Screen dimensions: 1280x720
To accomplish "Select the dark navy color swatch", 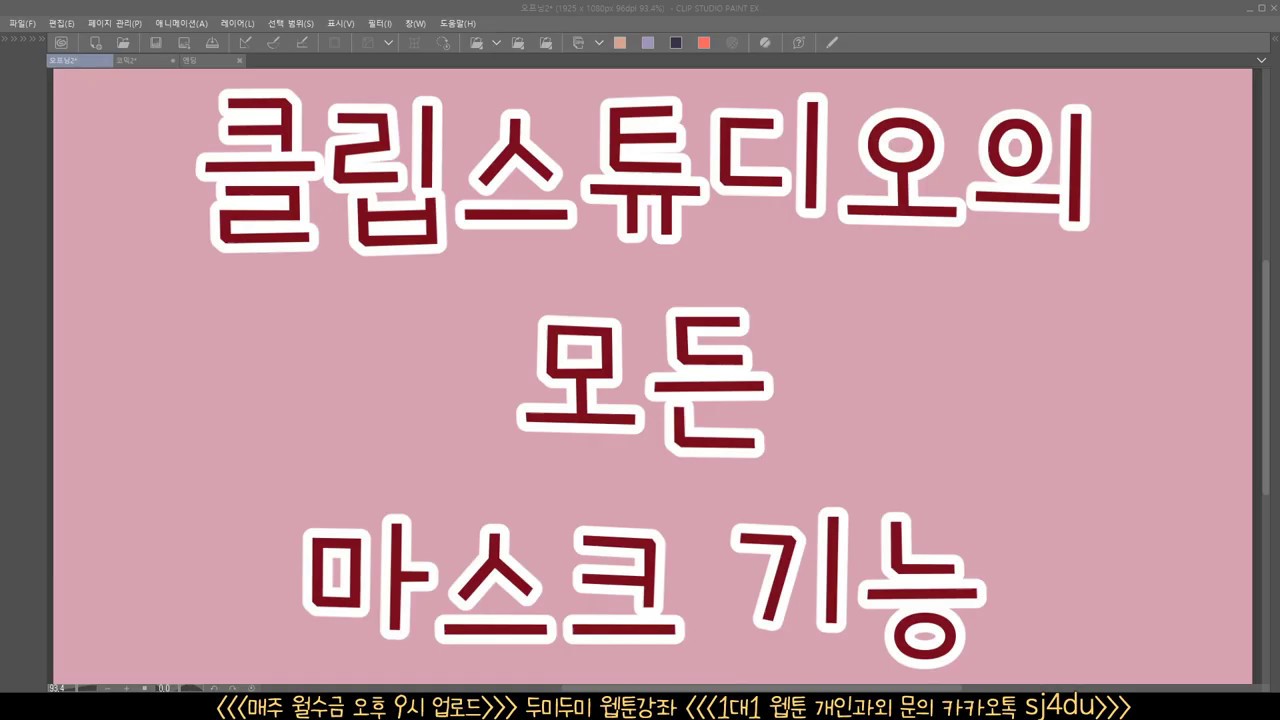I will [676, 43].
